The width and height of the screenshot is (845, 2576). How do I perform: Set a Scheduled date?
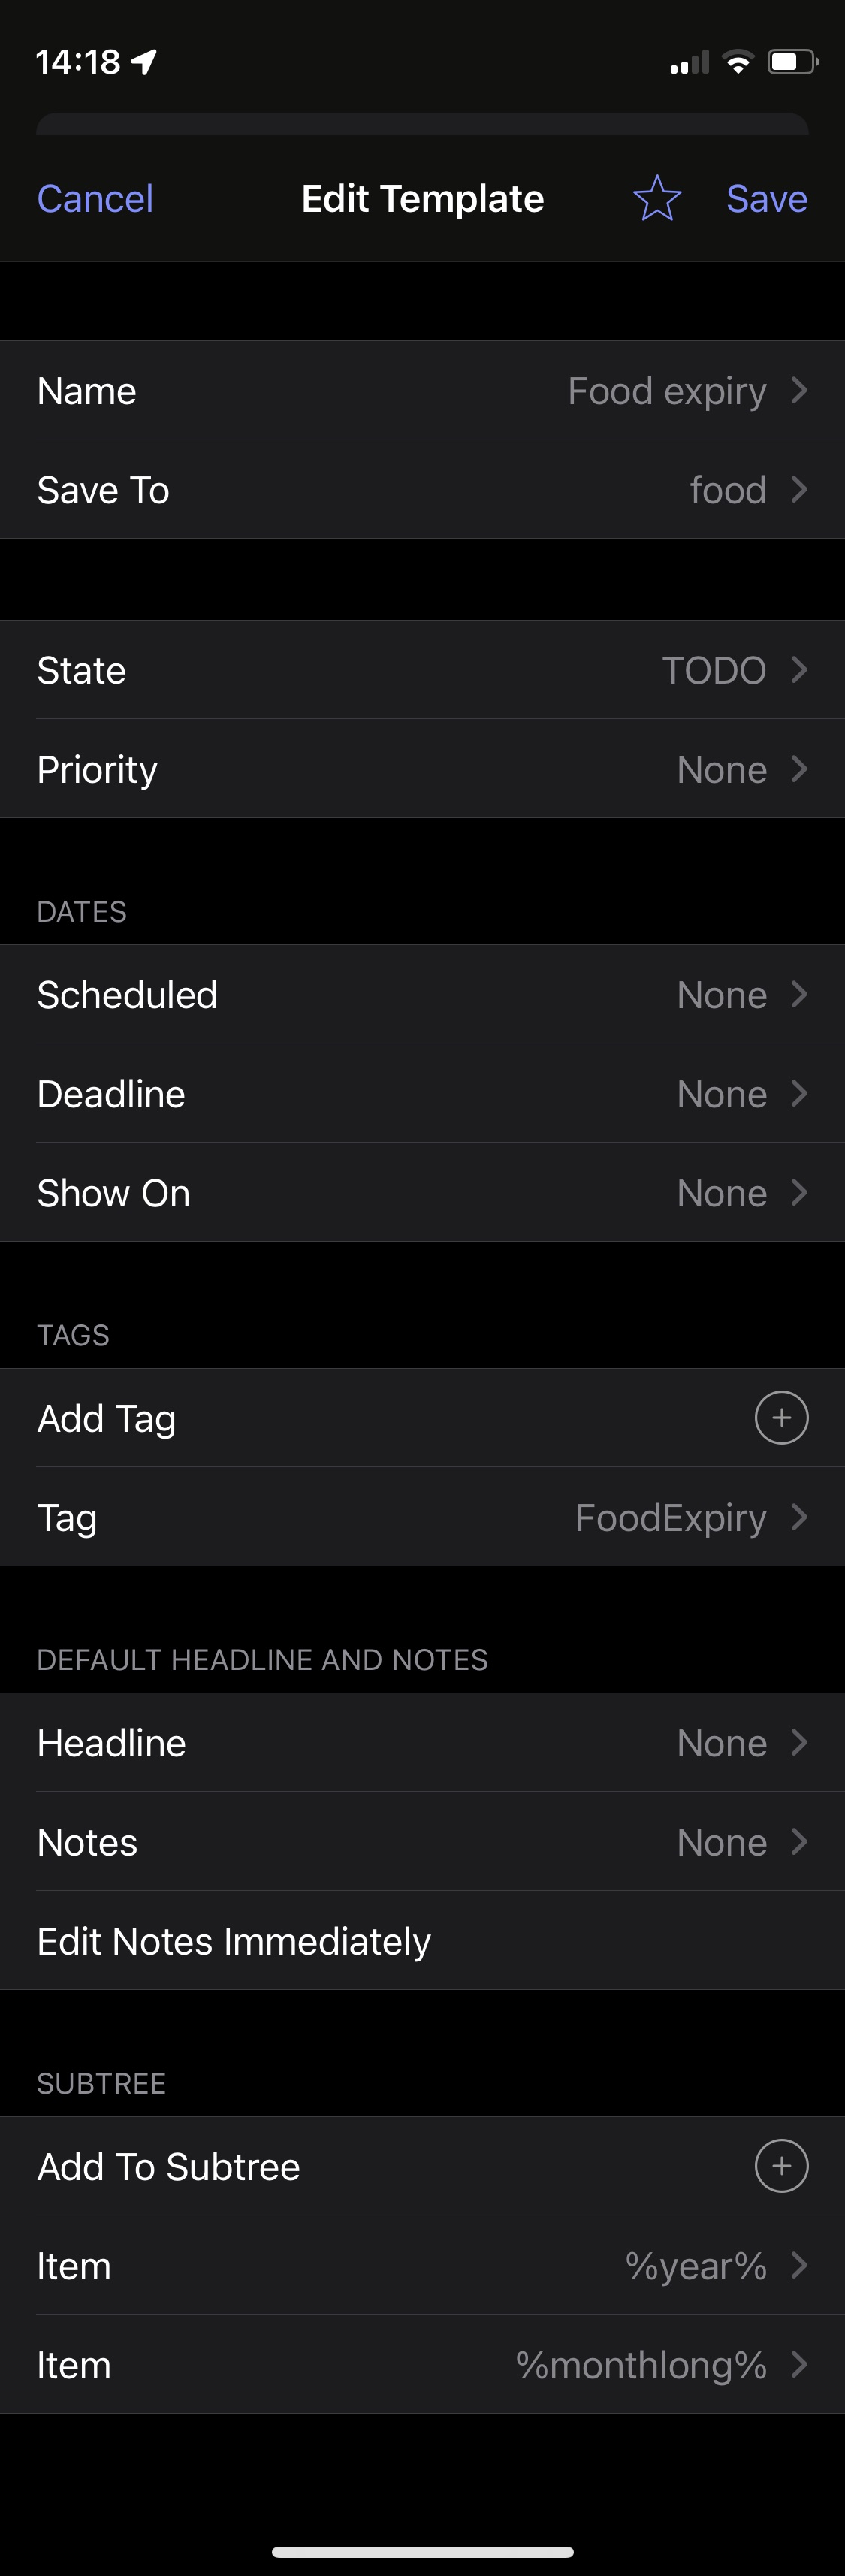tap(422, 994)
